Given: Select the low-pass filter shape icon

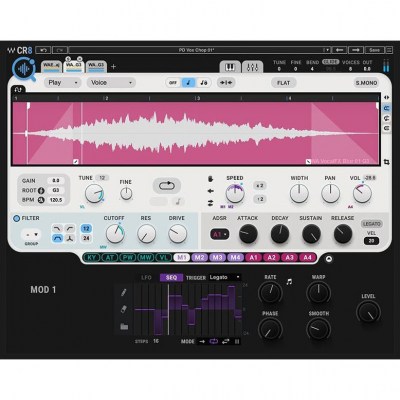Looking at the screenshot, I should tap(58, 228).
